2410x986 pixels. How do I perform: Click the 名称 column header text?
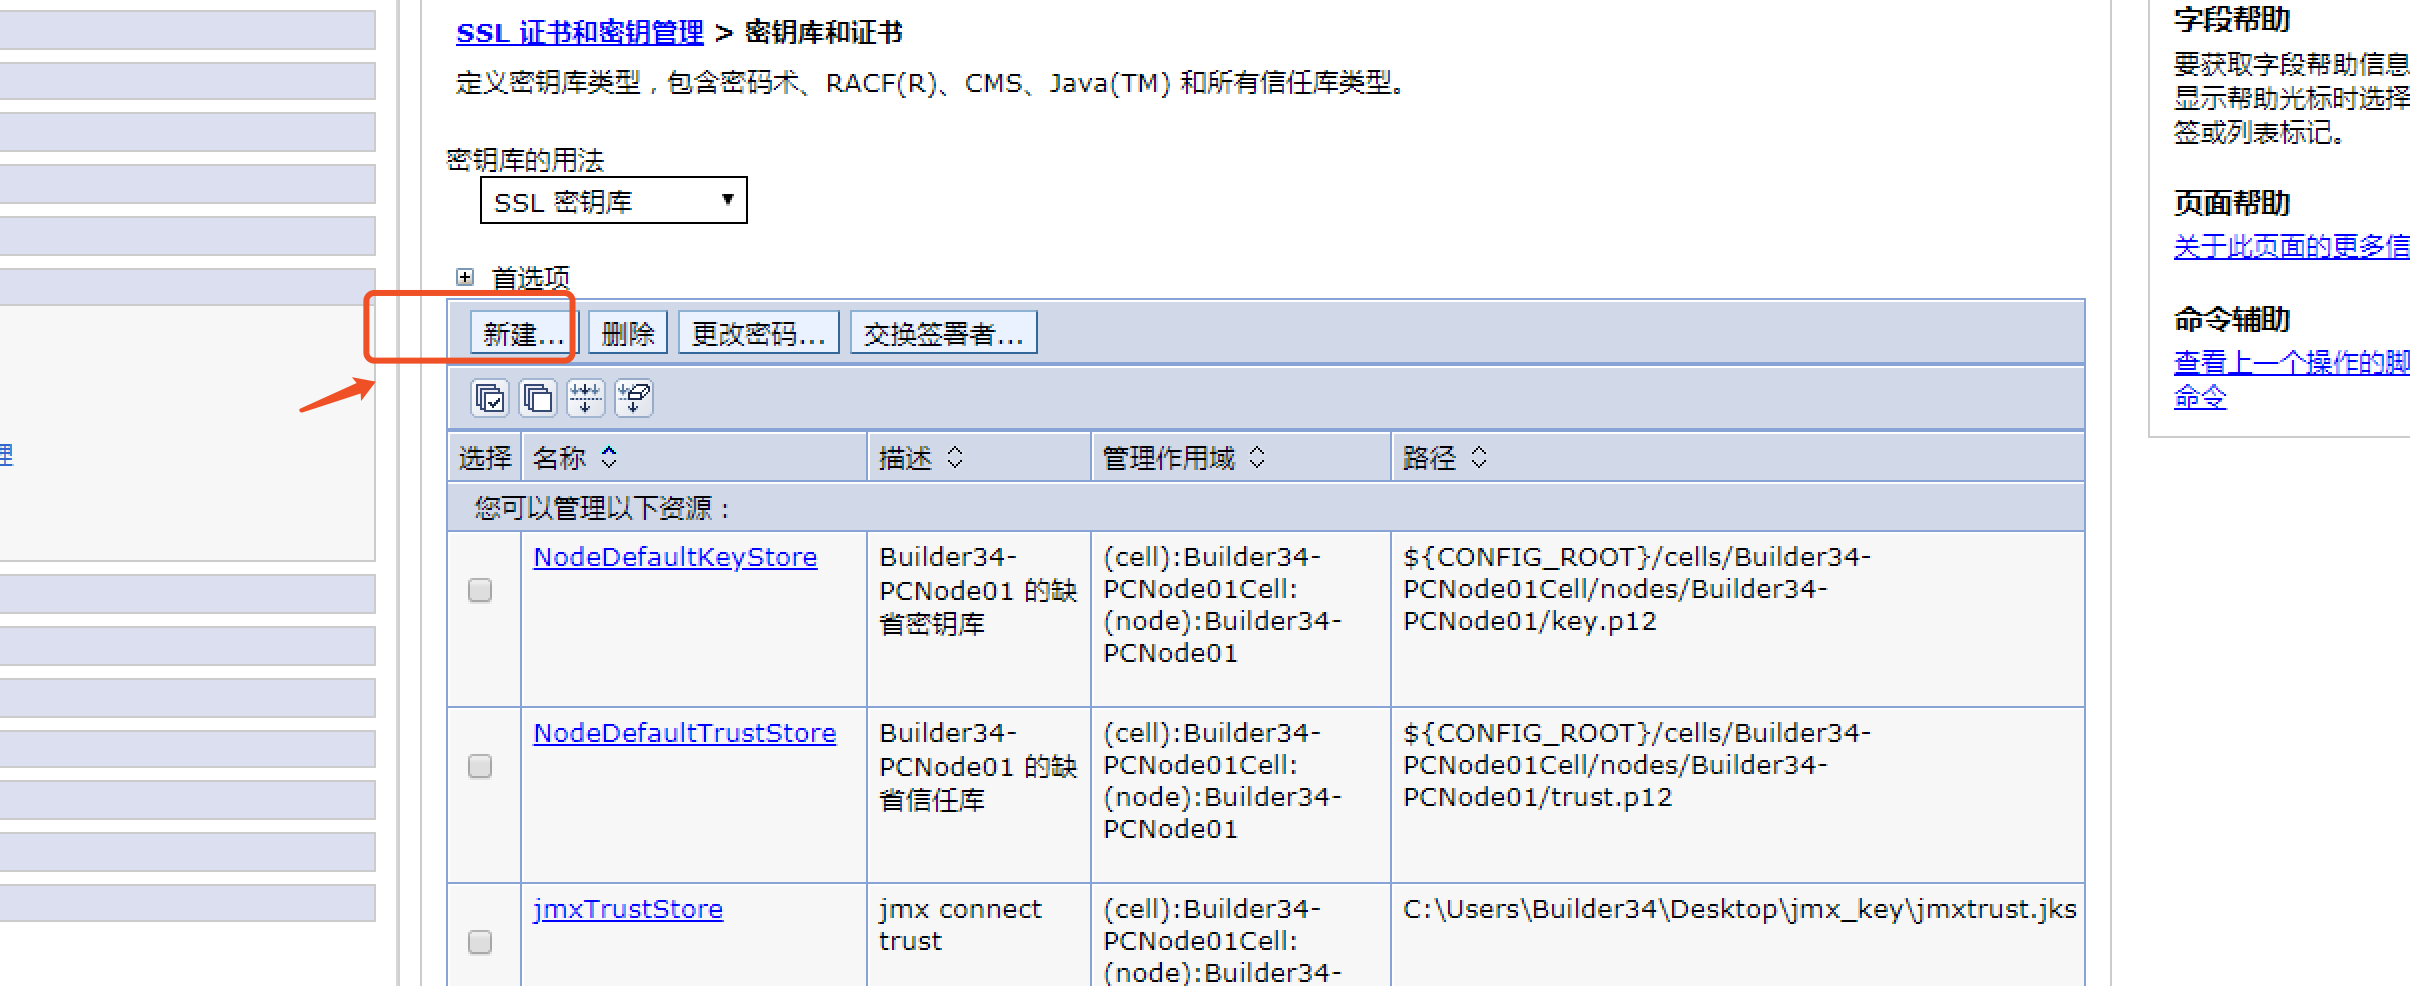[559, 458]
